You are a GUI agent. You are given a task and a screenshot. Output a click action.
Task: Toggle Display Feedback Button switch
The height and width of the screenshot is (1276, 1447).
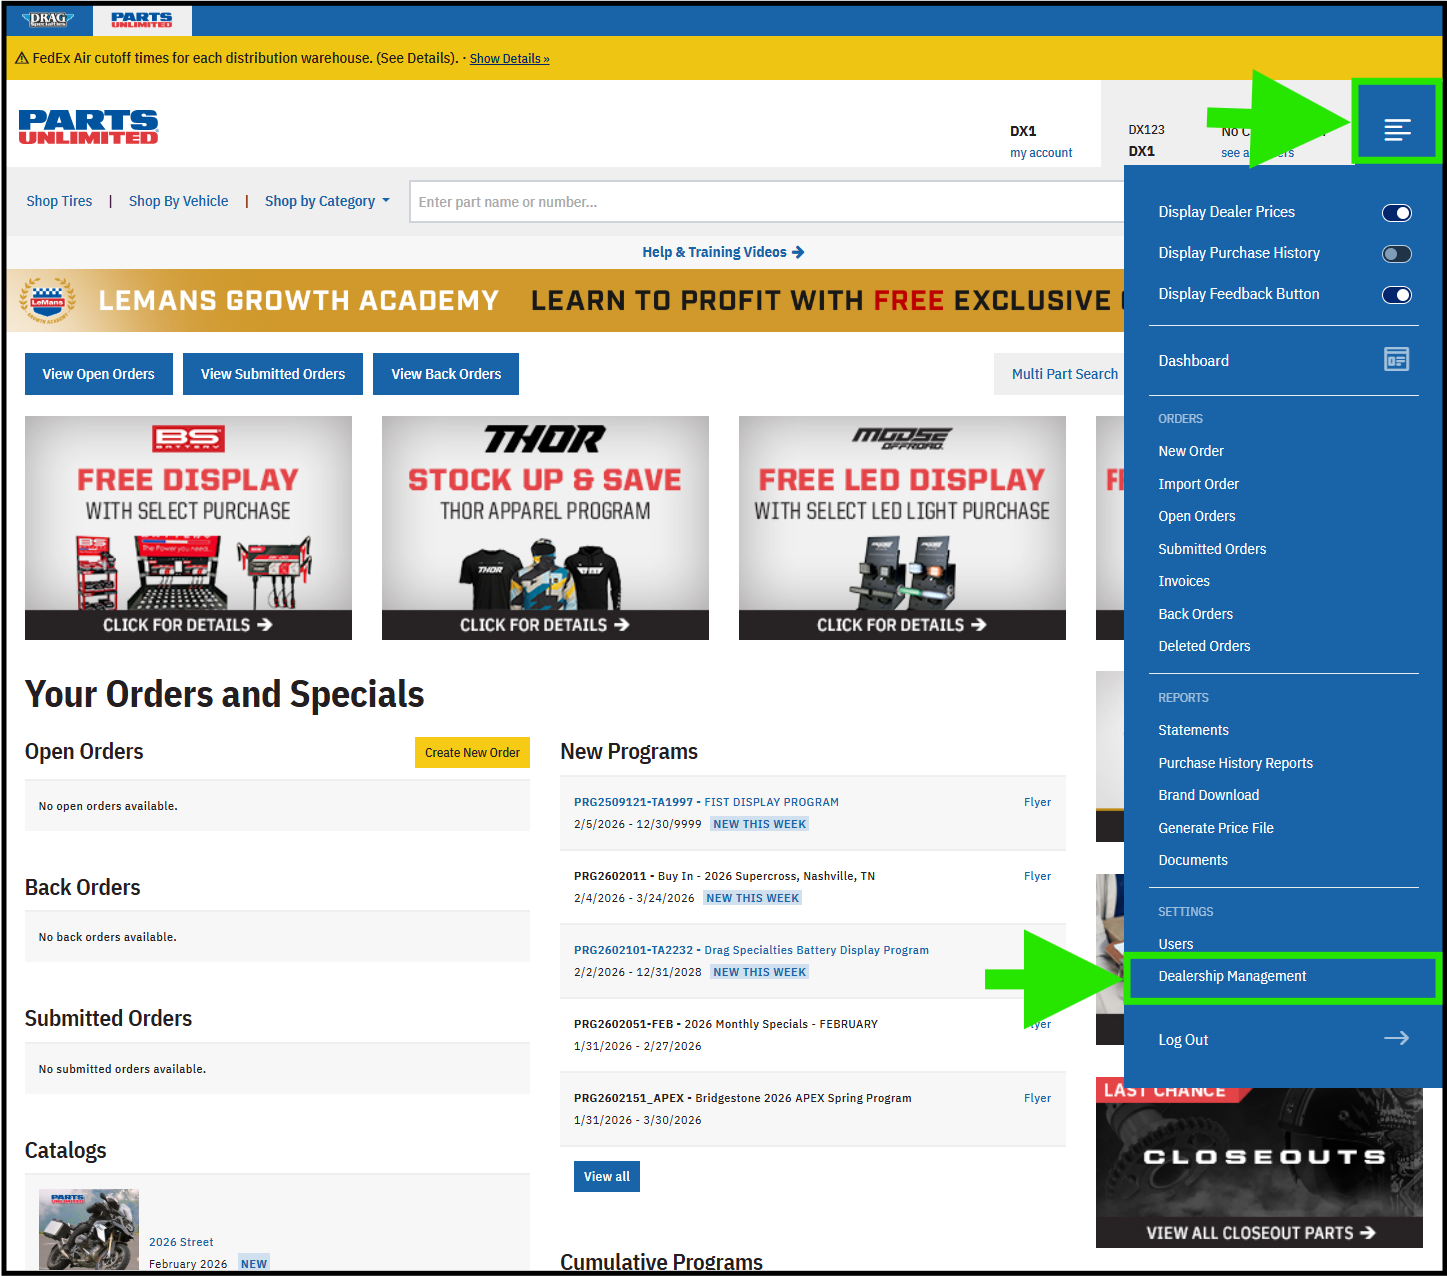tap(1396, 294)
